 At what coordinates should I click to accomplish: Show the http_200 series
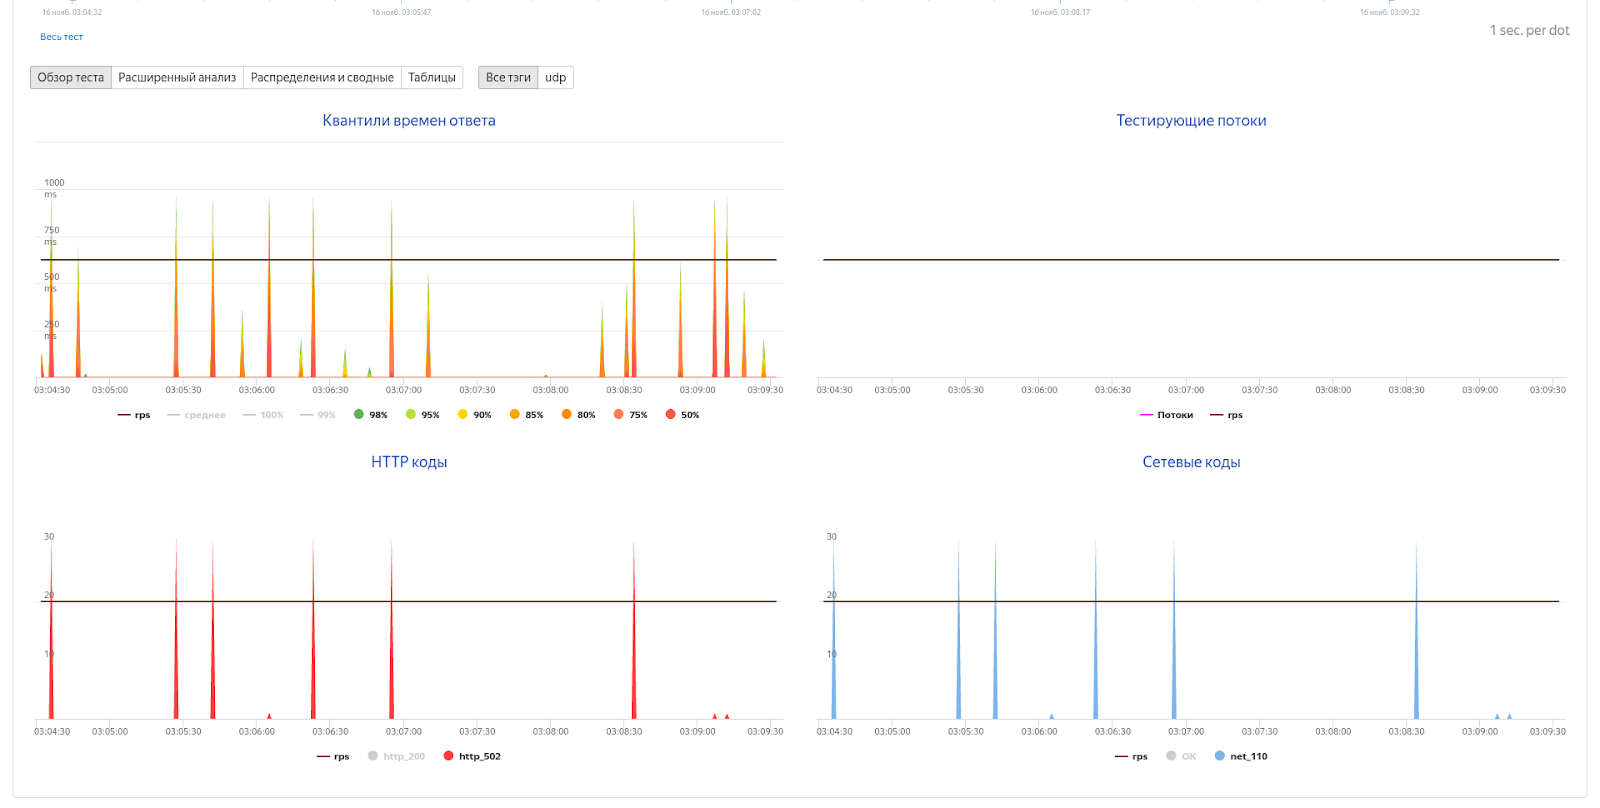[397, 757]
